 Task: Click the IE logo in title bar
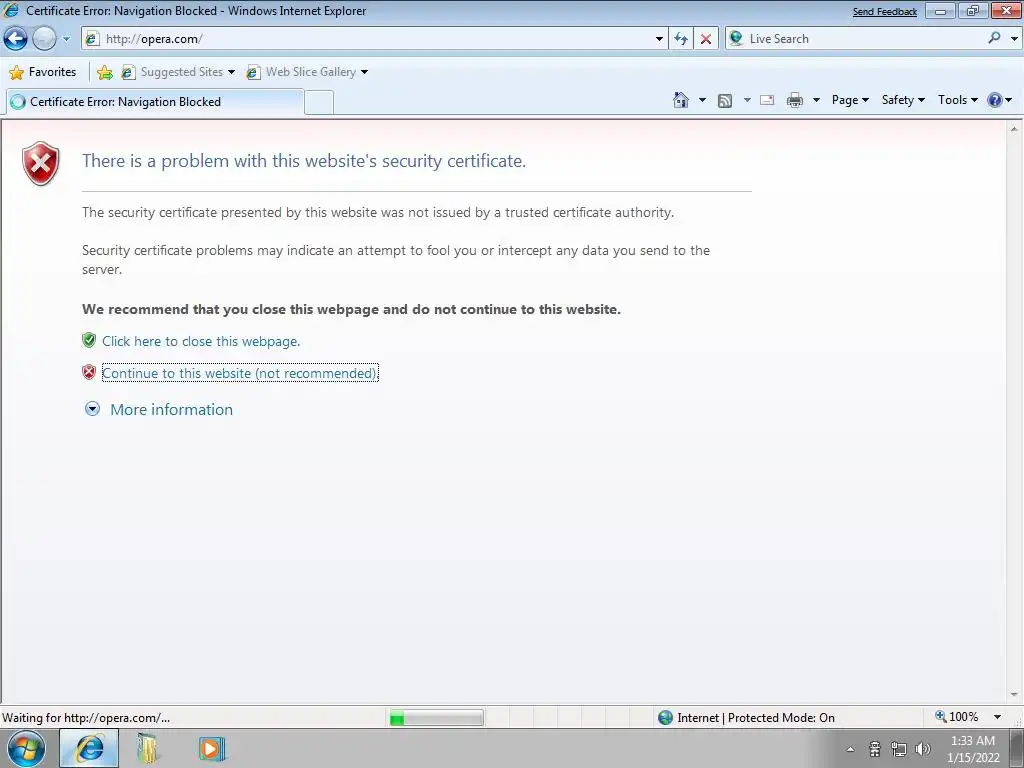tap(11, 10)
